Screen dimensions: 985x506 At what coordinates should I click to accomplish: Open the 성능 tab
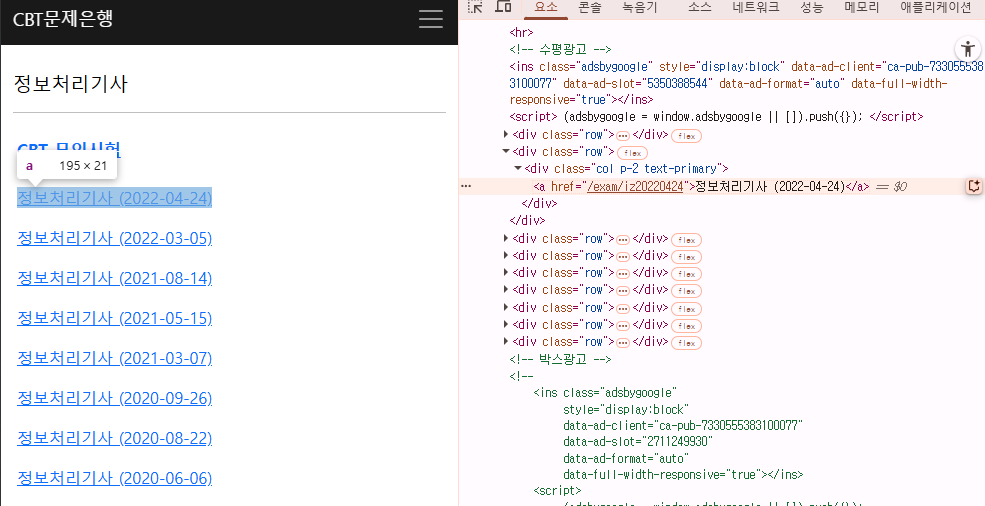812,8
